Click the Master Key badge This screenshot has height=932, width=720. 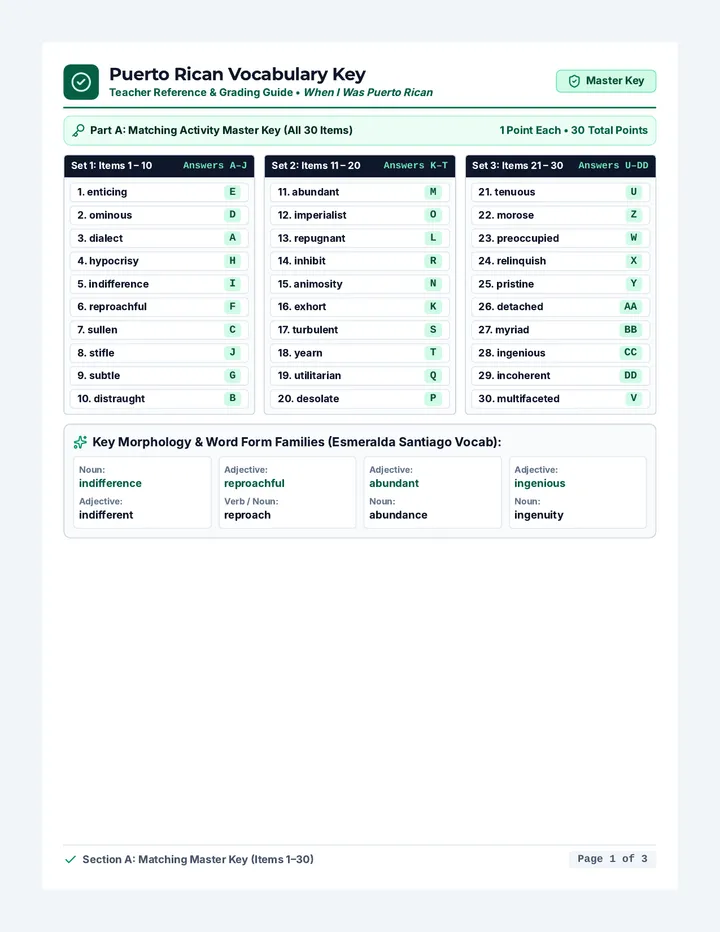[x=606, y=81]
